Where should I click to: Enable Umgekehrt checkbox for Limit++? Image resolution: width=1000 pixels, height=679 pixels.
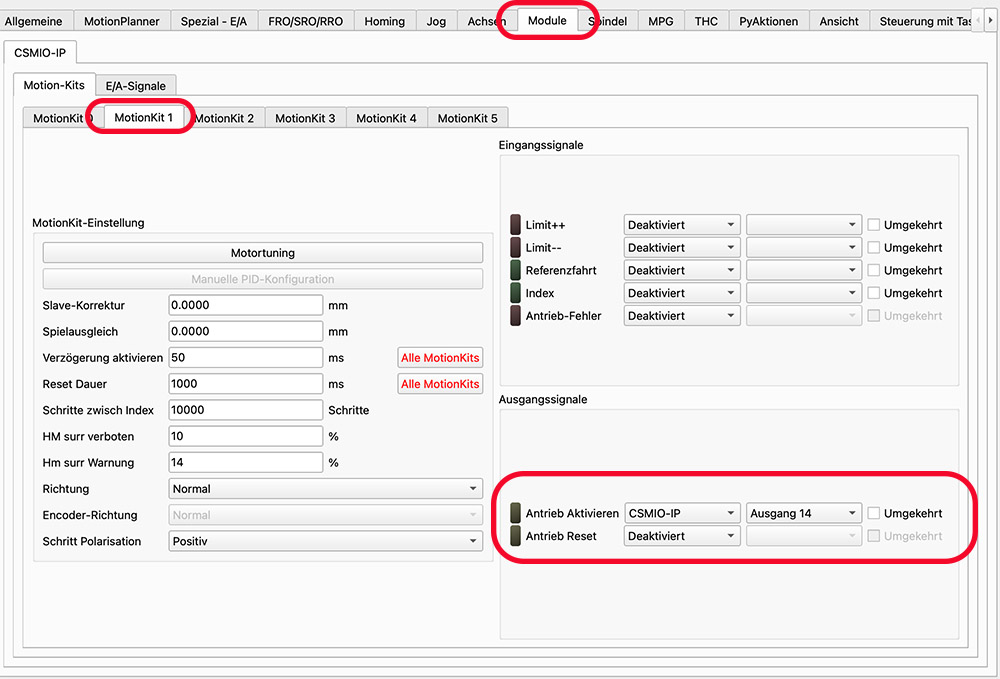tap(874, 225)
